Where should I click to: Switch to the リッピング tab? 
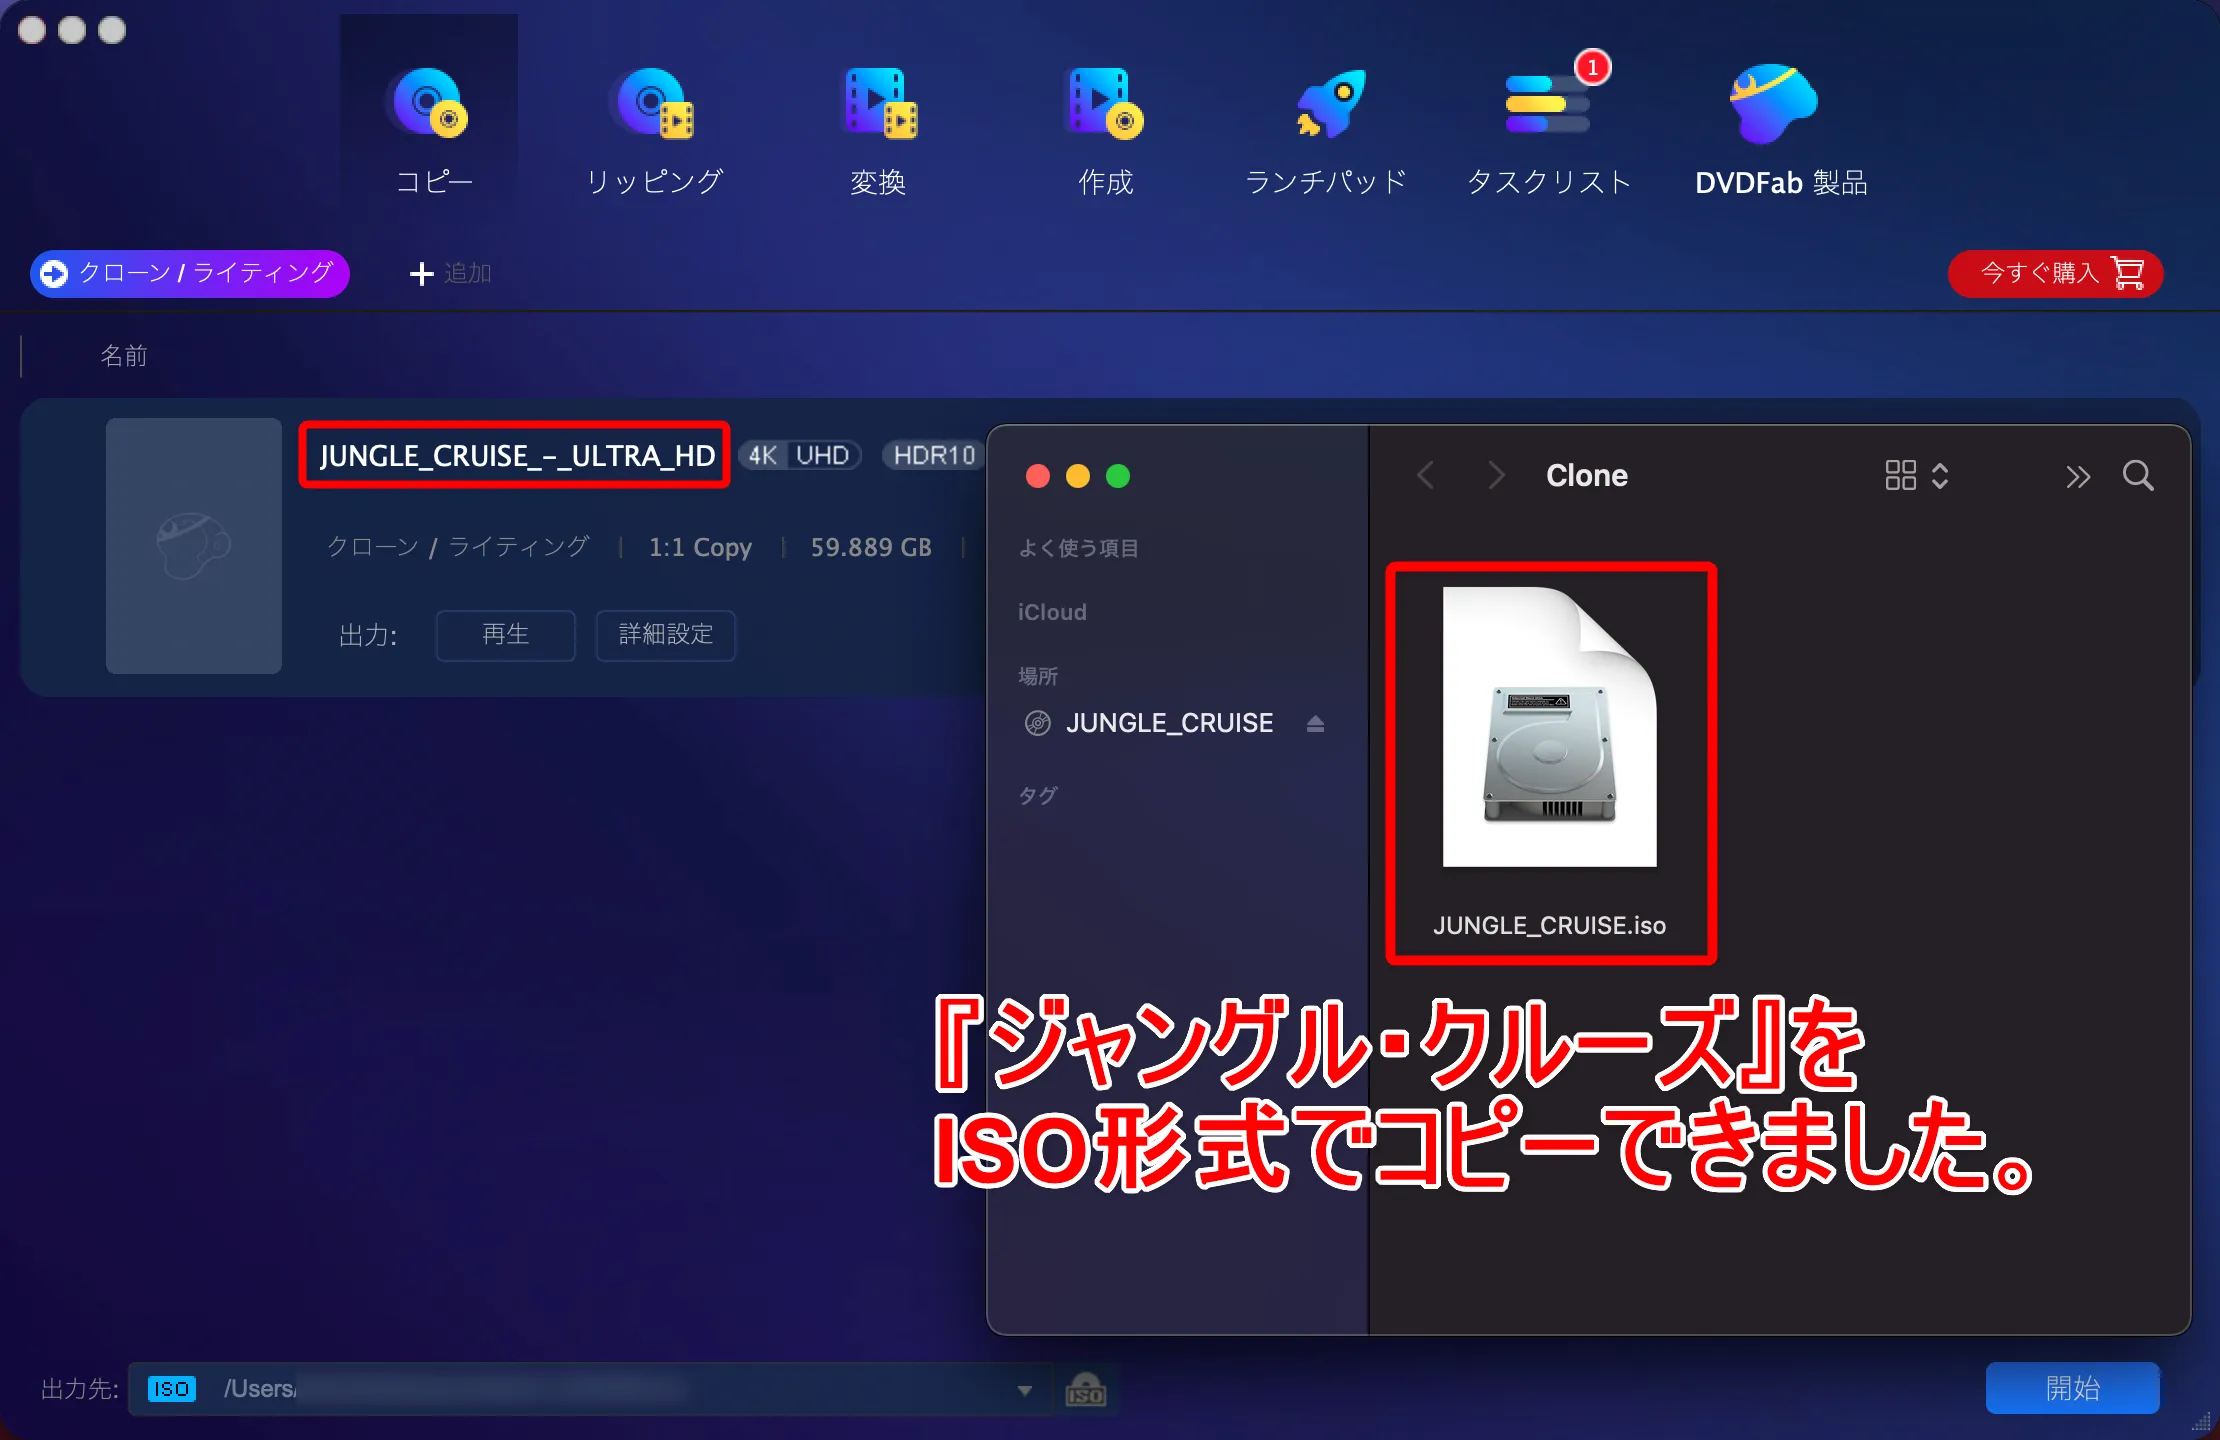655,128
